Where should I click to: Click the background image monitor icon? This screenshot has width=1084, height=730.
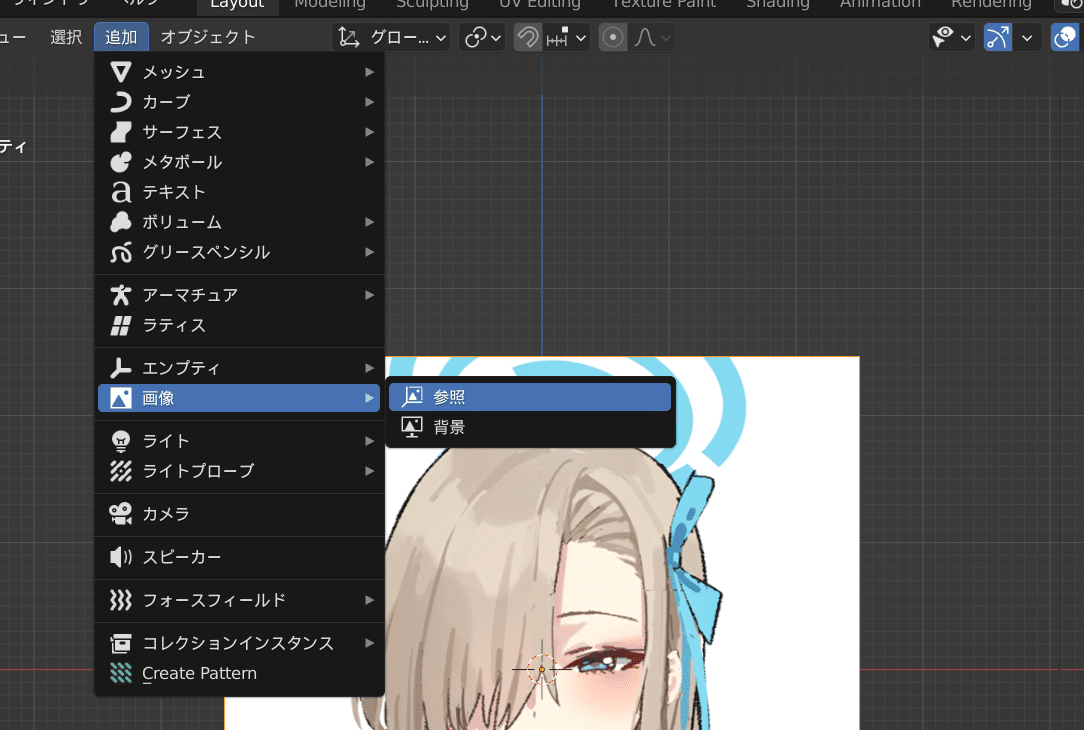point(412,427)
